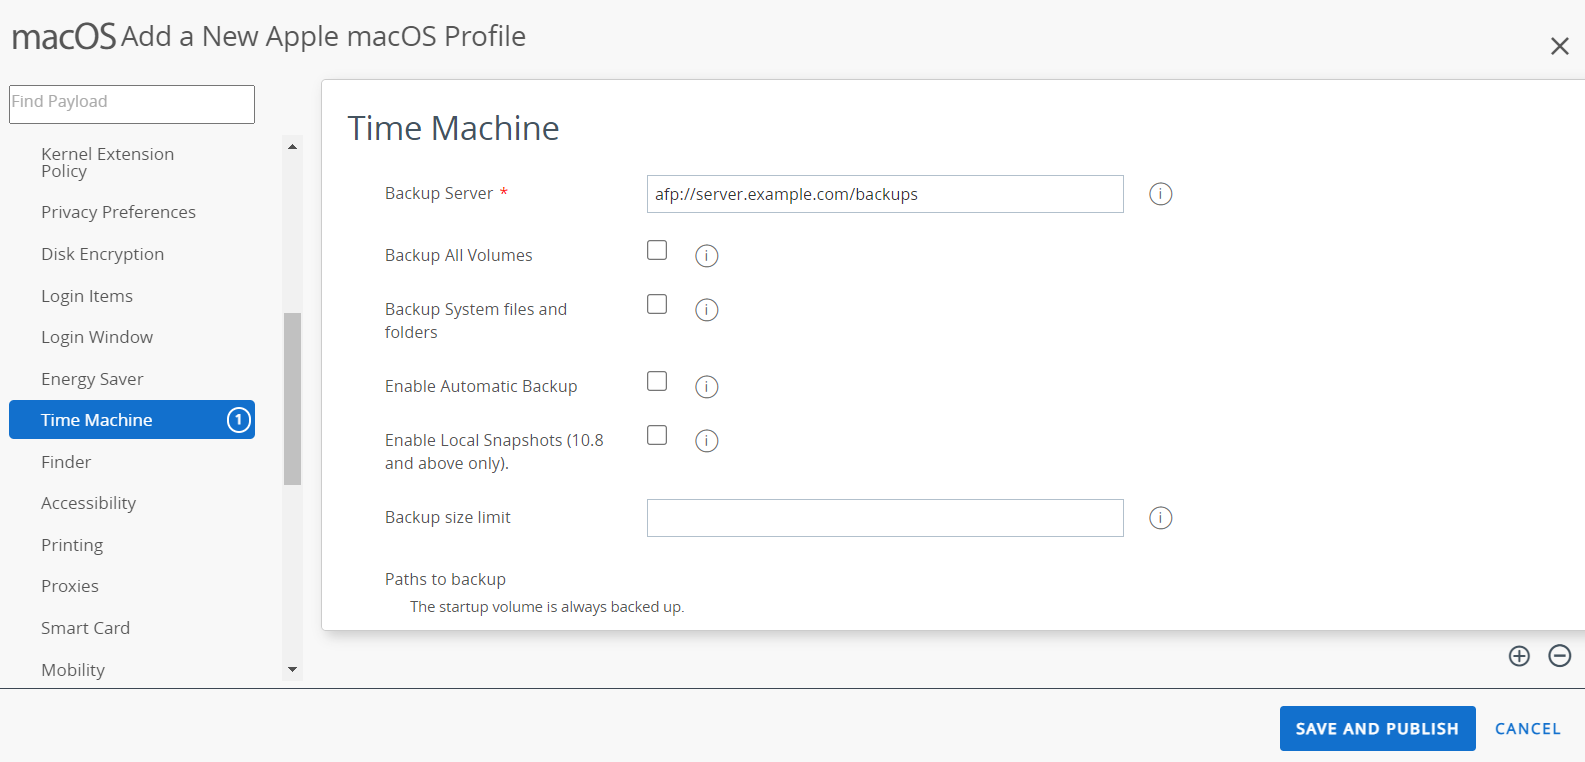Click the Backup Server URL field
The image size is (1585, 762).
click(x=885, y=194)
